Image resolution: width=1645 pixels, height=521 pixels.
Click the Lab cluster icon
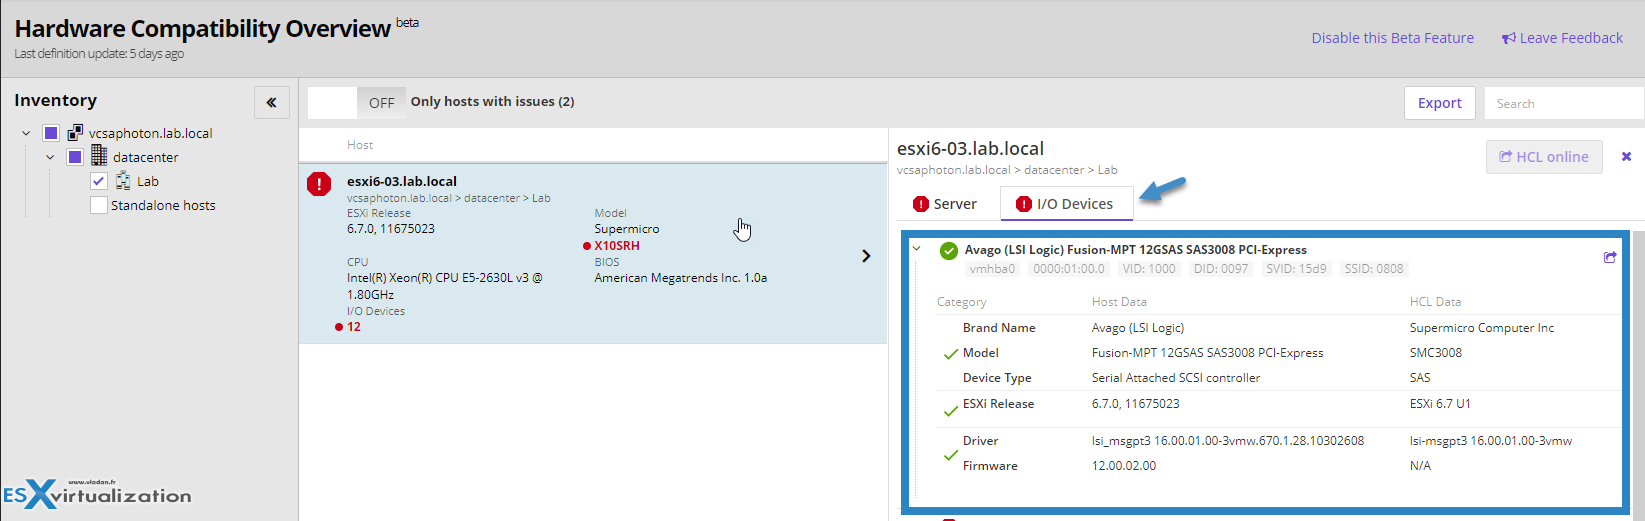click(x=123, y=180)
